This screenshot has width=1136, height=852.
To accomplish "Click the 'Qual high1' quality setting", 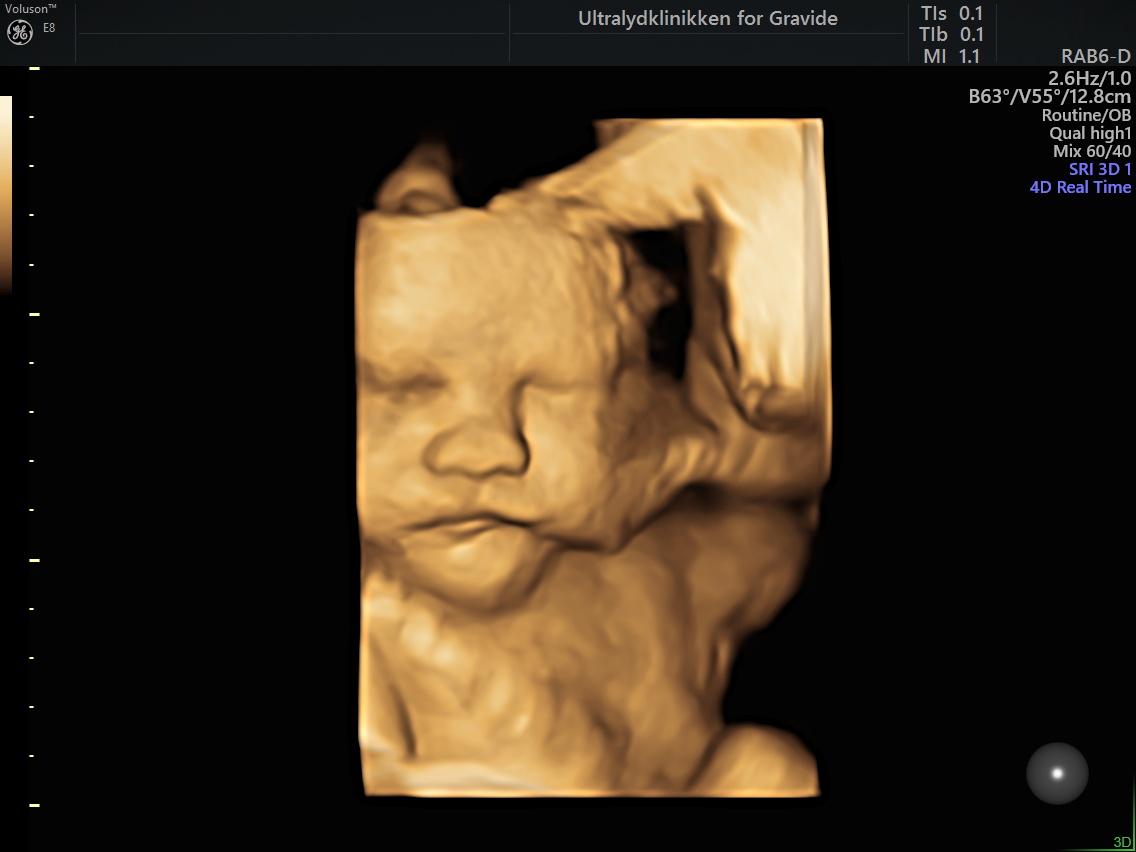I will point(1090,133).
